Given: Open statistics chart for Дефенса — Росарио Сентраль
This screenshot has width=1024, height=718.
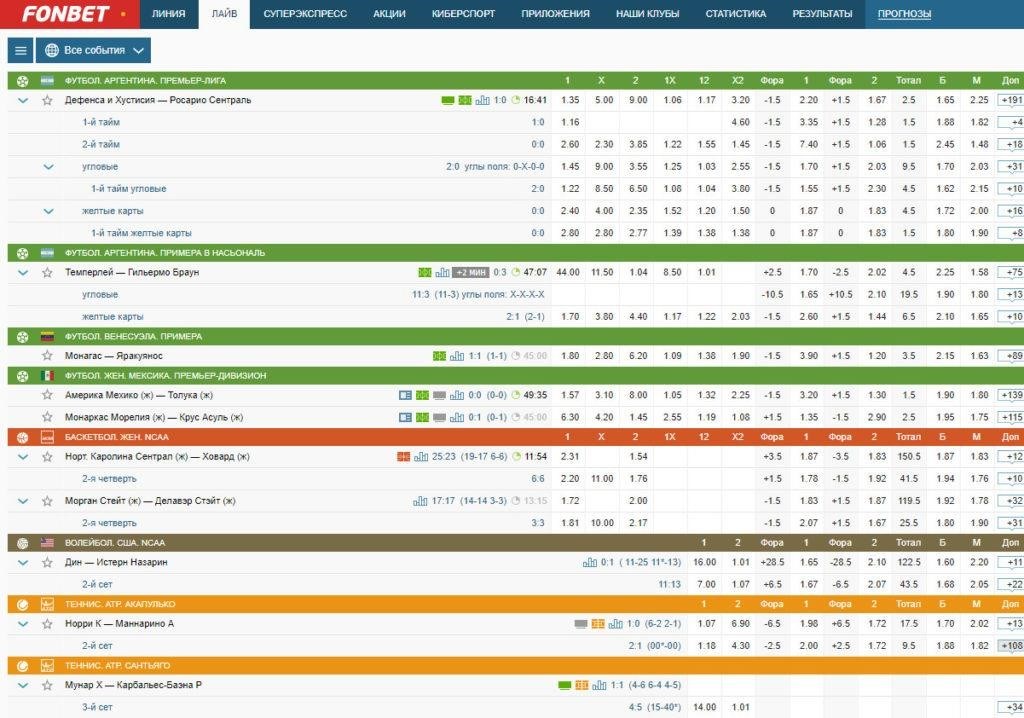Looking at the screenshot, I should [483, 100].
